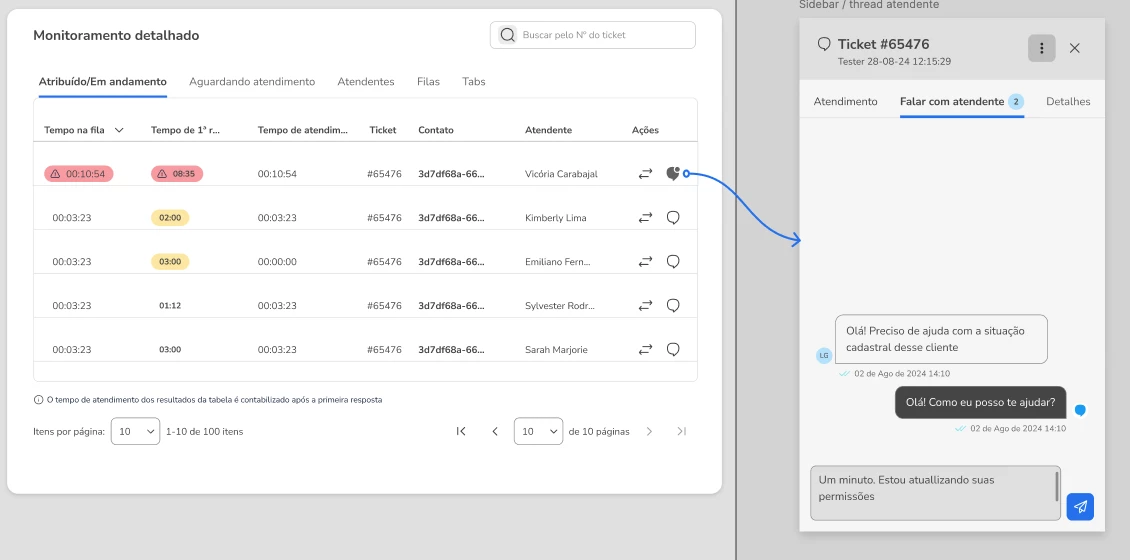1130x560 pixels.
Task: Click the previous page arrow
Action: point(495,431)
